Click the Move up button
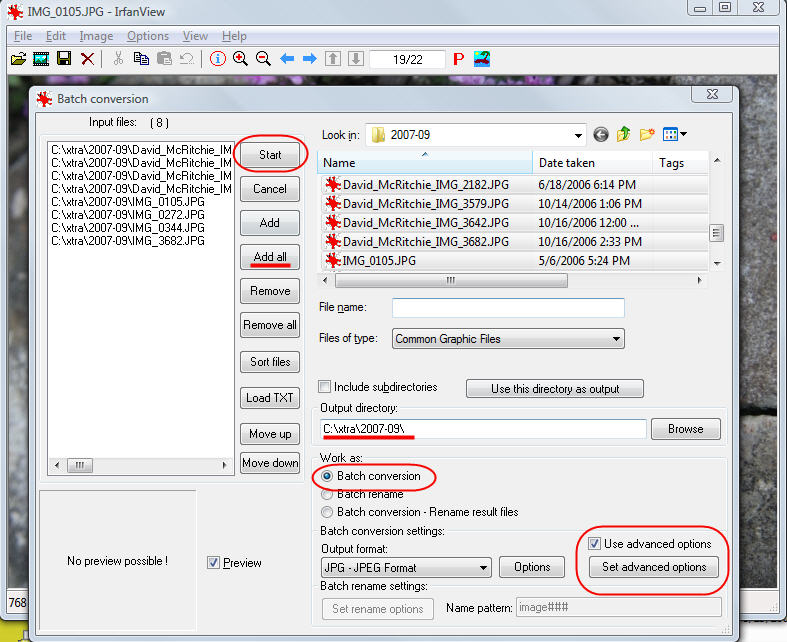Image resolution: width=787 pixels, height=642 pixels. click(270, 434)
